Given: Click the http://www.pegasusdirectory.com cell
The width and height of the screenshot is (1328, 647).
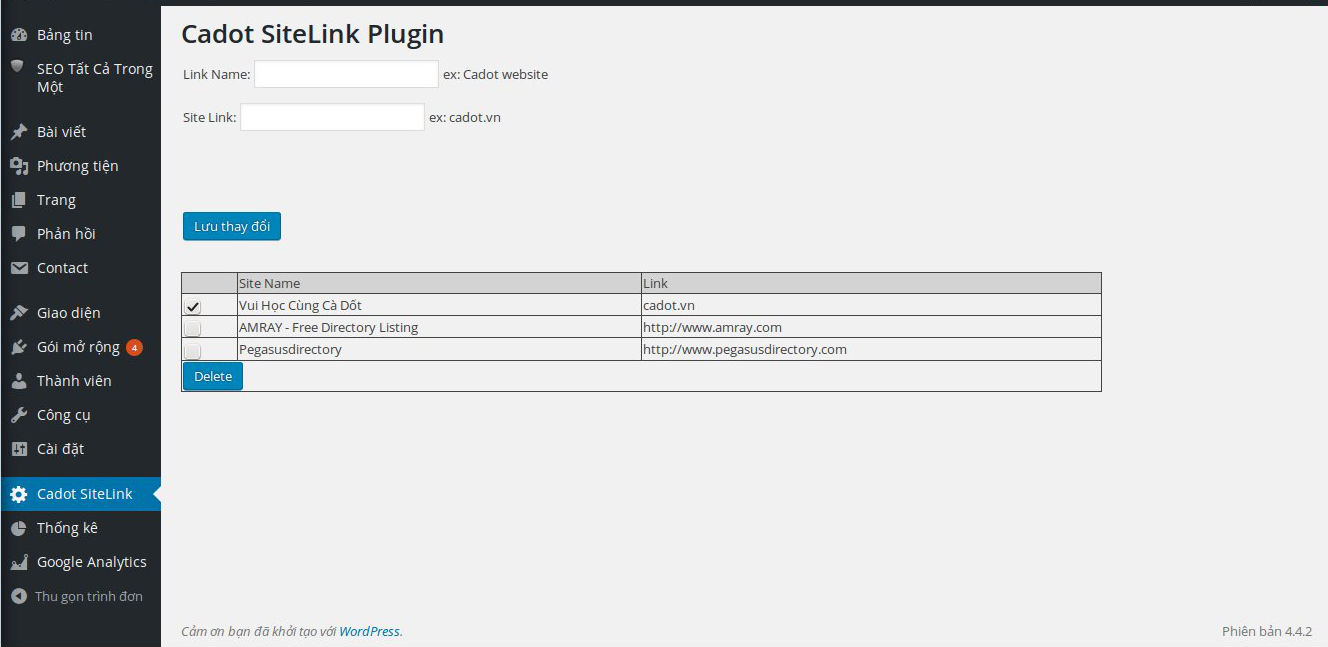Looking at the screenshot, I should click(871, 349).
